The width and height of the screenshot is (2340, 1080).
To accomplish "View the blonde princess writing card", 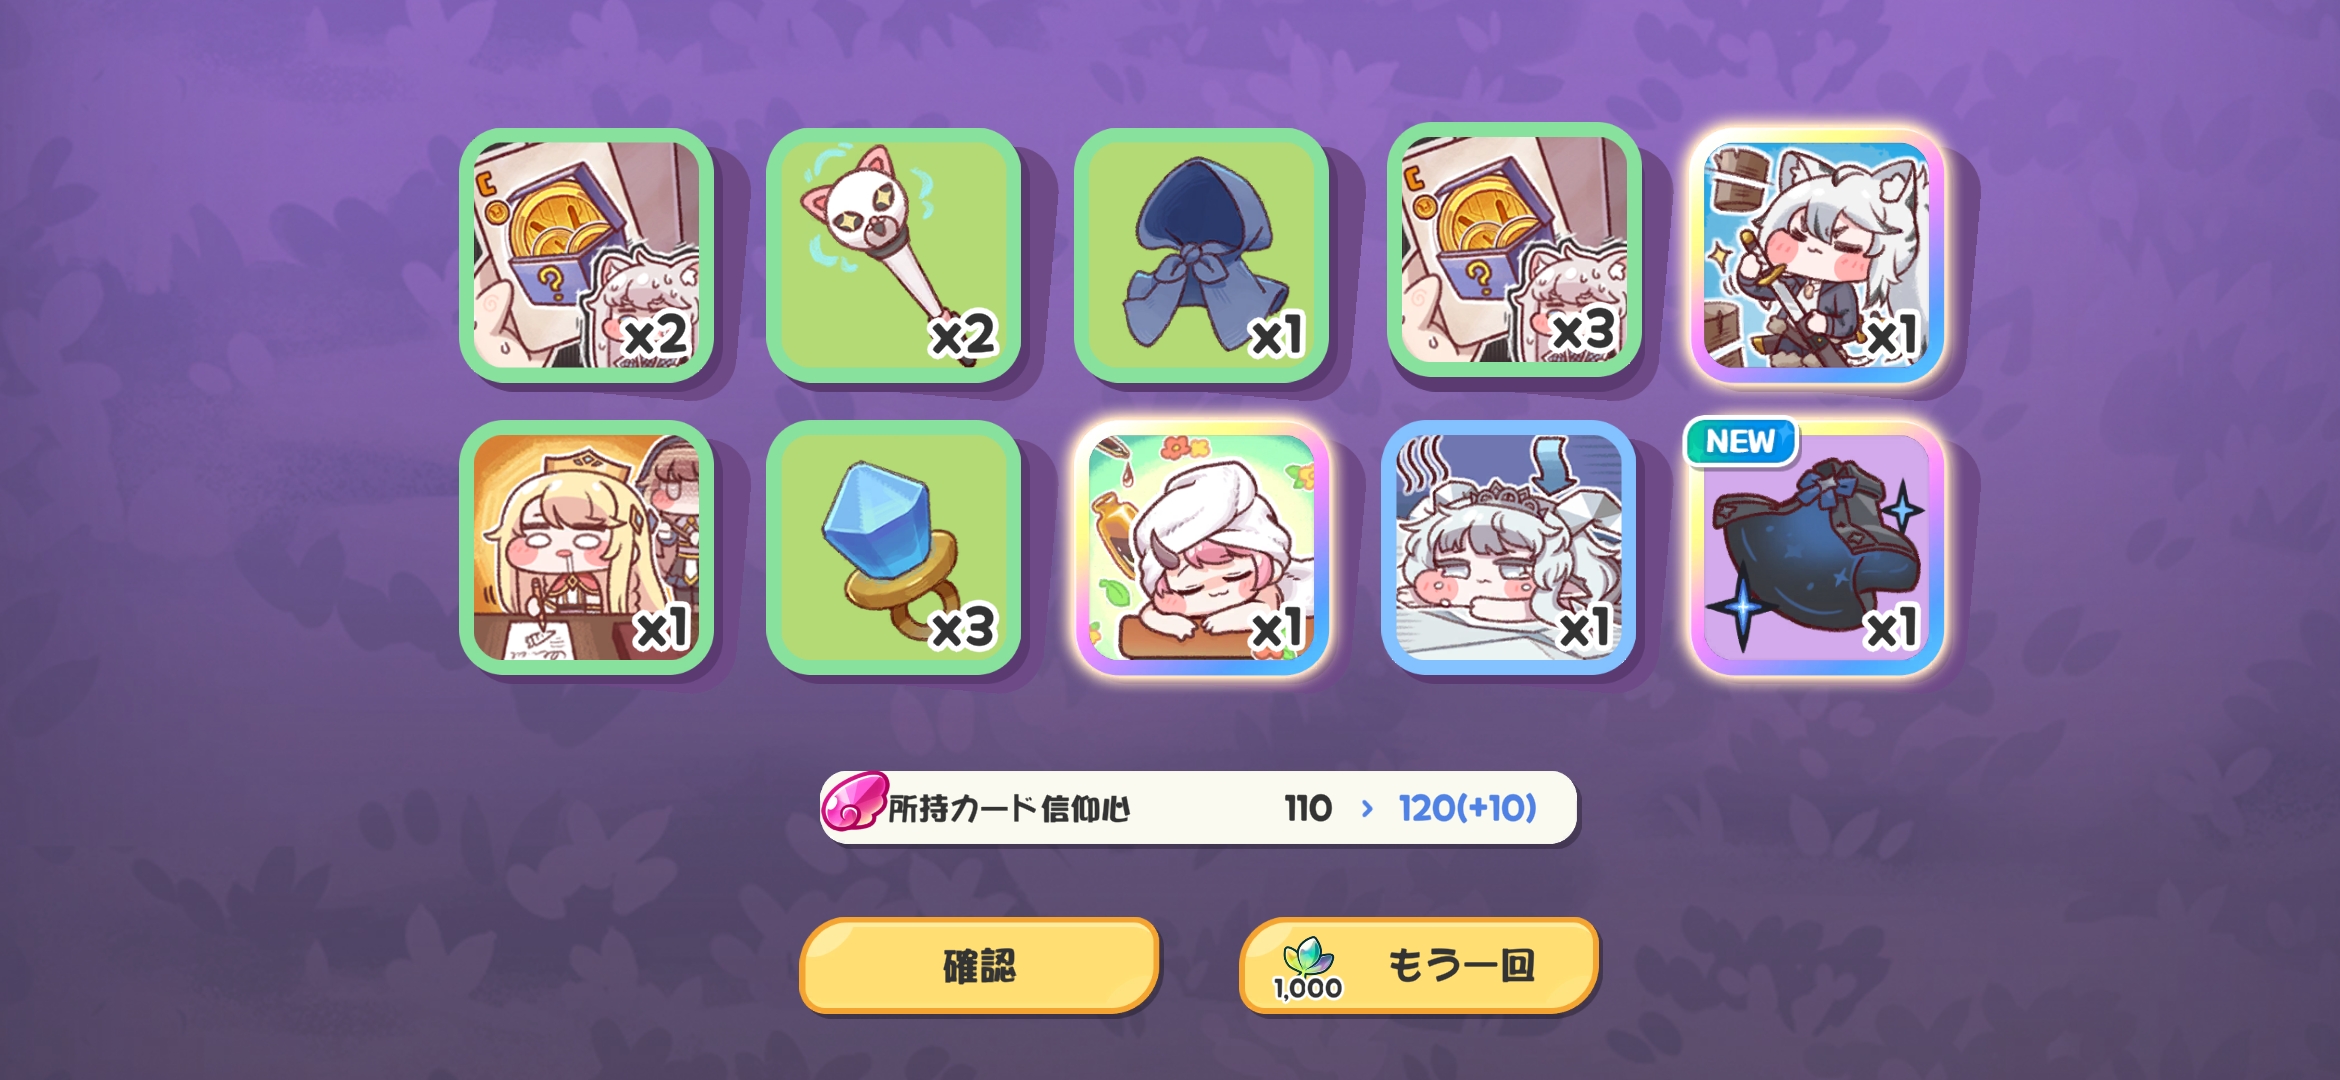I will 586,547.
